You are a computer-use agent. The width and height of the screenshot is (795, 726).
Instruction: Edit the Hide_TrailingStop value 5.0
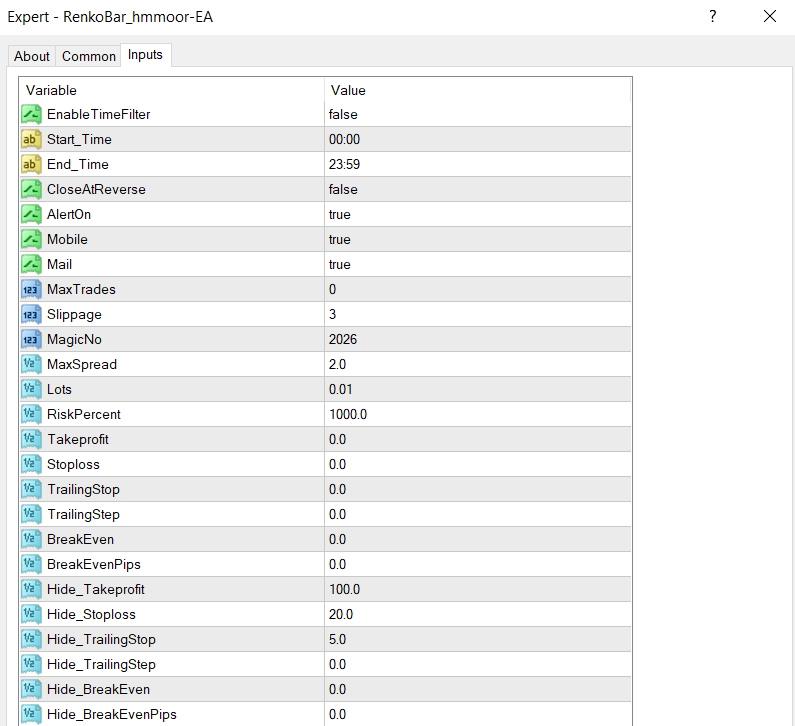coord(478,639)
